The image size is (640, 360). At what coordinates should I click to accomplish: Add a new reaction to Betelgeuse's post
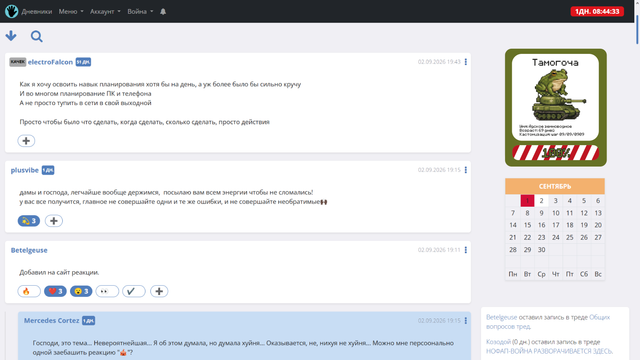point(159,291)
